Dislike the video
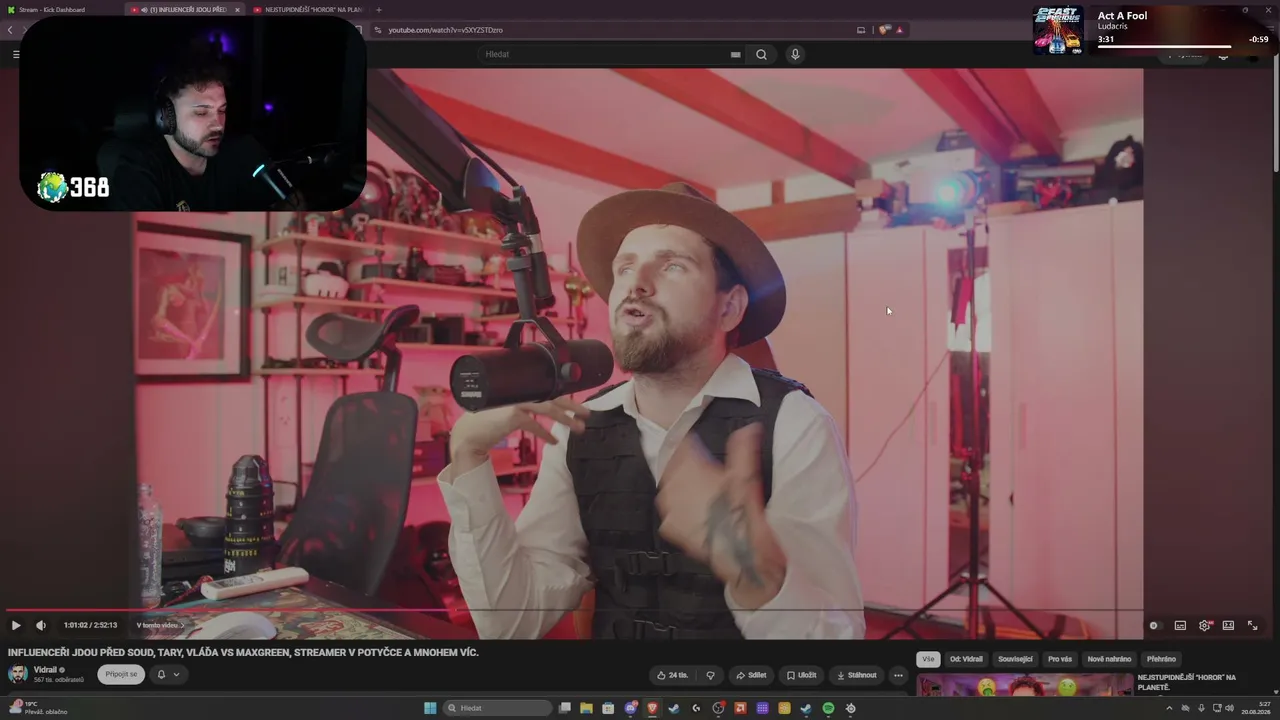1280x720 pixels. [x=710, y=675]
